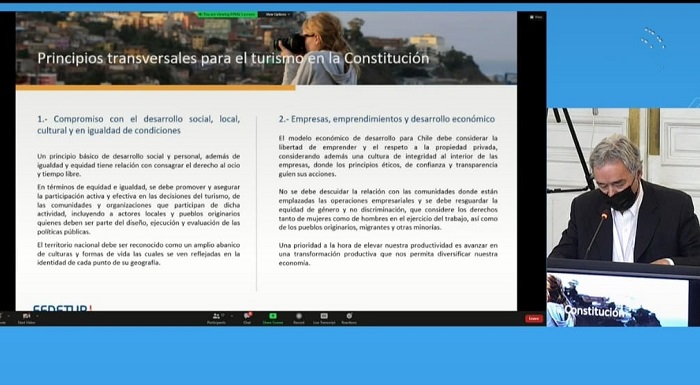Screen dimensions: 700x385
Task: Click the green Share Screen icon
Action: point(273,318)
